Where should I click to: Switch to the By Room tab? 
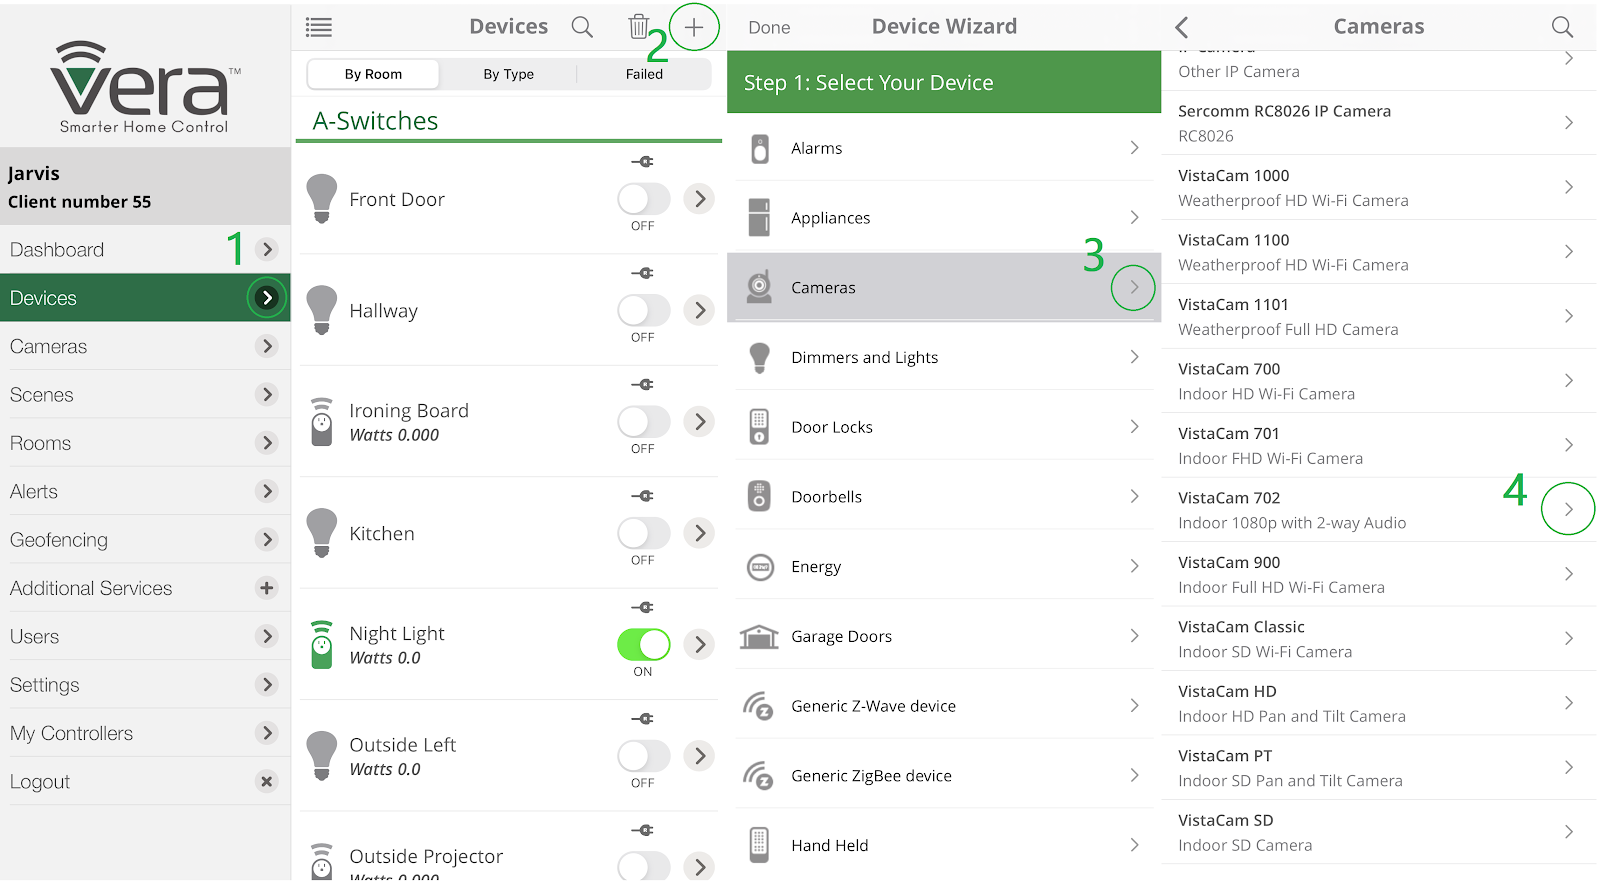tap(373, 74)
